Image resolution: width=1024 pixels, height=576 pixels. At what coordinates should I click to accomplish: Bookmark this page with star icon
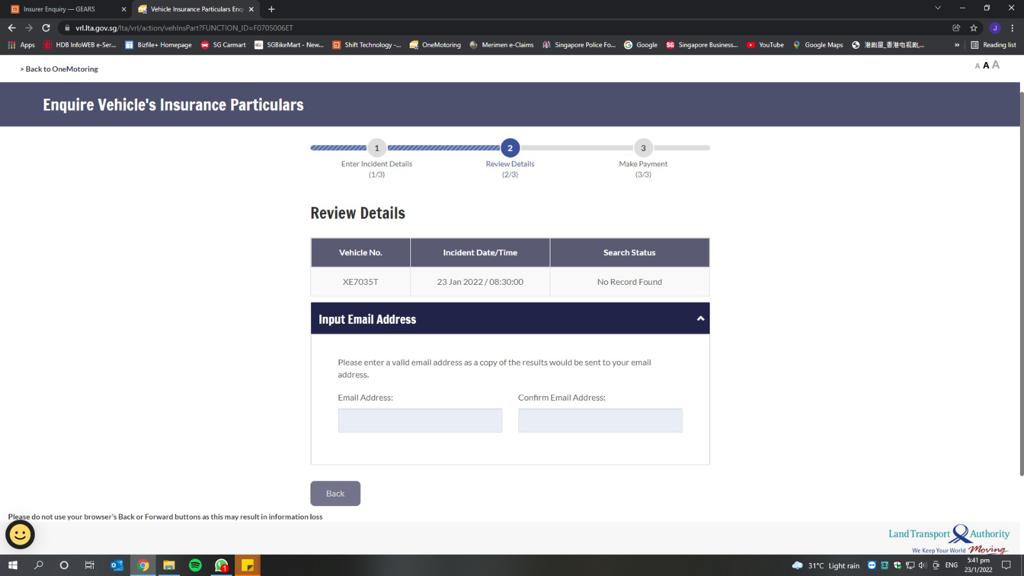pos(974,28)
